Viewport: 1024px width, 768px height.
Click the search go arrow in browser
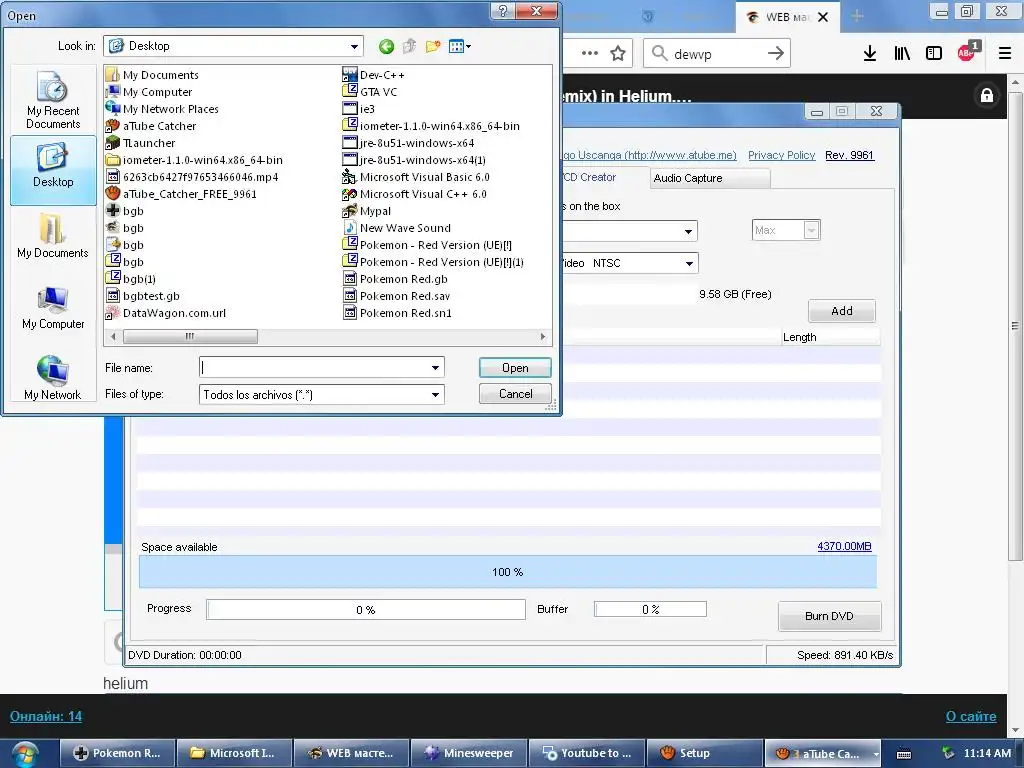775,54
